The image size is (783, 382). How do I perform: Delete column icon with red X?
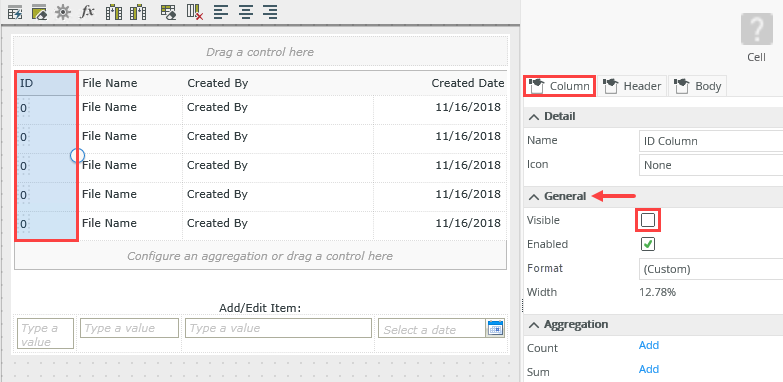(x=195, y=11)
